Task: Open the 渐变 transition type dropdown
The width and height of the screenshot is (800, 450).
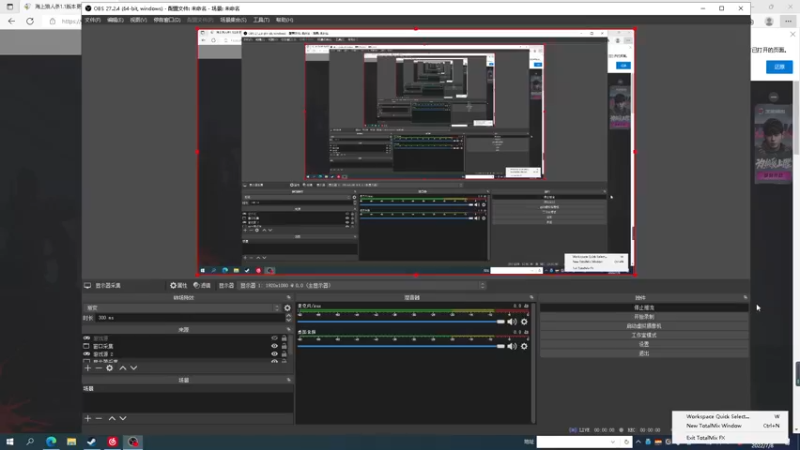Action: point(182,308)
